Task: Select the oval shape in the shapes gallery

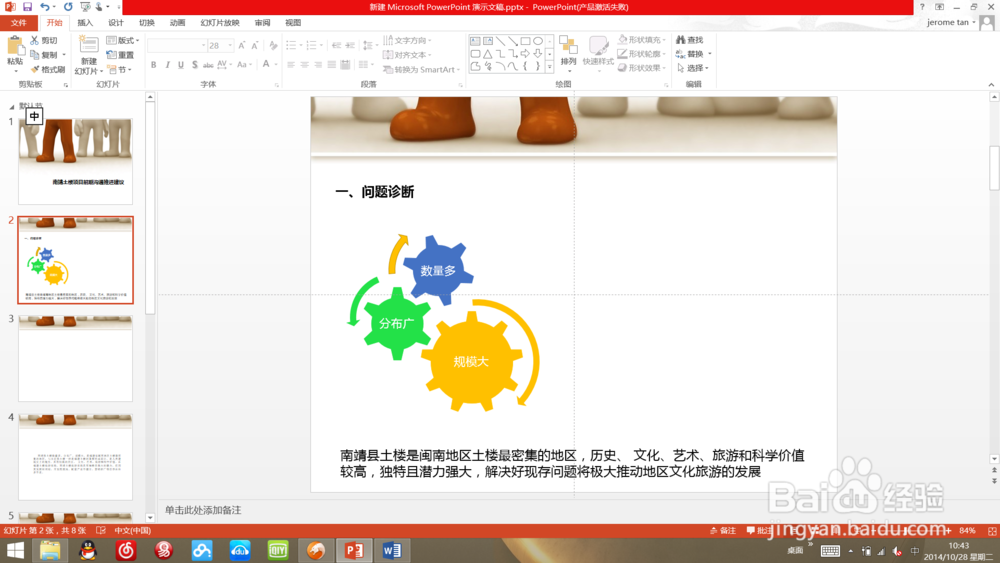Action: click(538, 41)
